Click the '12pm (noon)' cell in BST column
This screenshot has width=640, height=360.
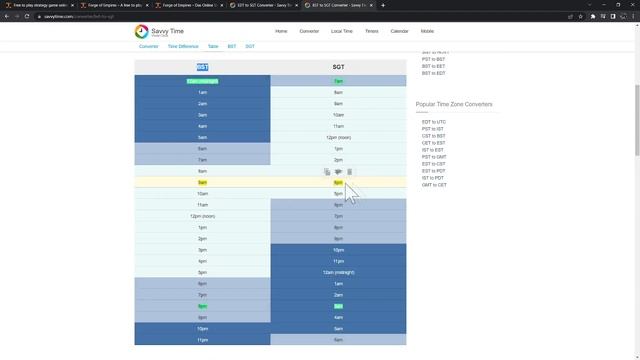click(x=202, y=216)
